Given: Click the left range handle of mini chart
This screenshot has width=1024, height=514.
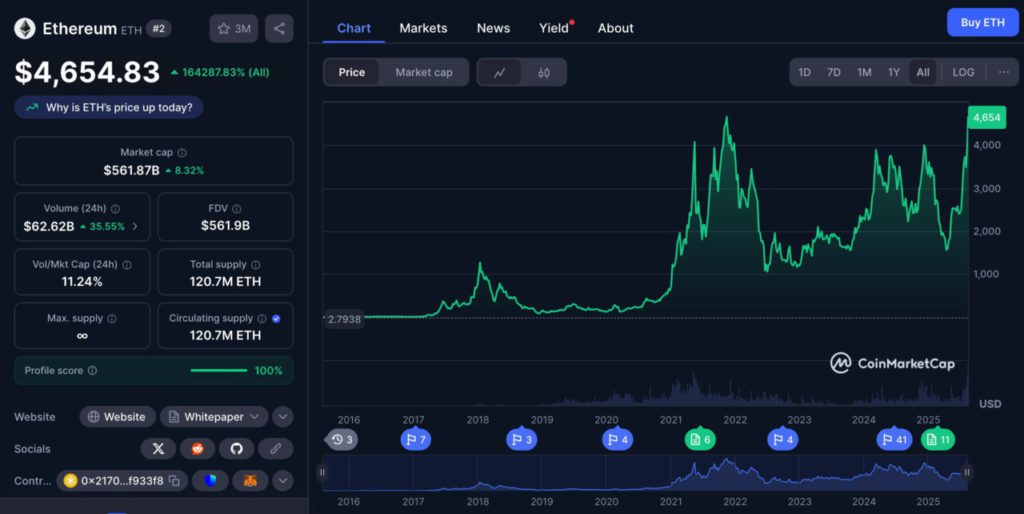Looking at the screenshot, I should [x=322, y=472].
